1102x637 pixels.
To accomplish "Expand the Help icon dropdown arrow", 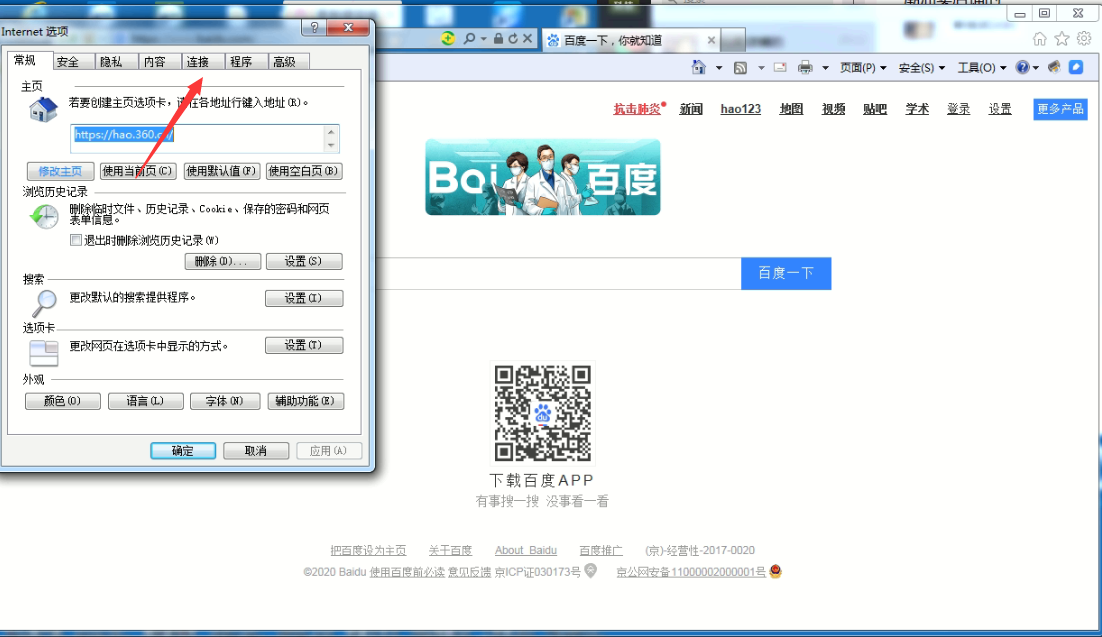I will coord(1036,68).
